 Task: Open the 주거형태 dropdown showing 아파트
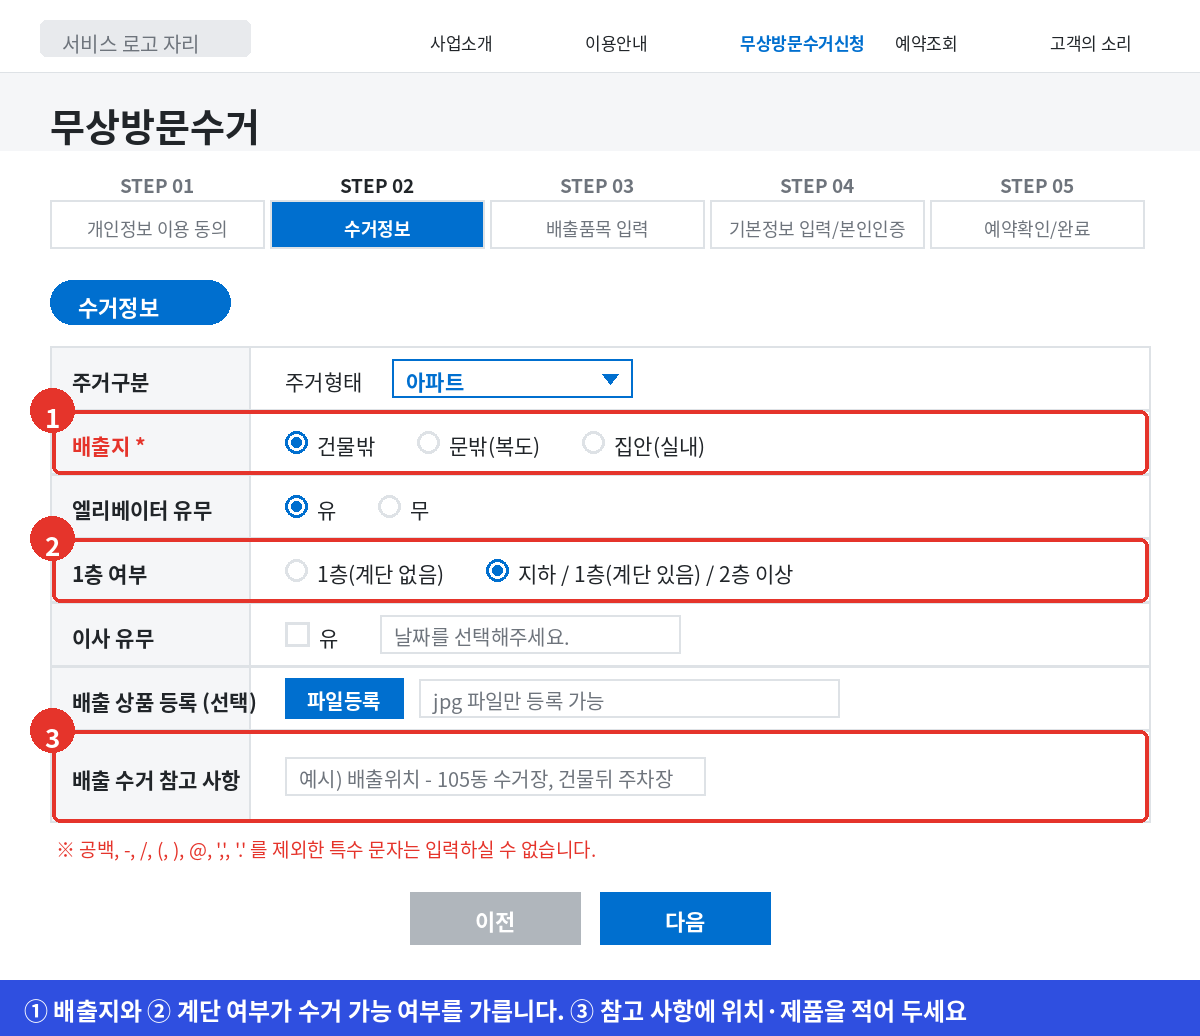513,379
